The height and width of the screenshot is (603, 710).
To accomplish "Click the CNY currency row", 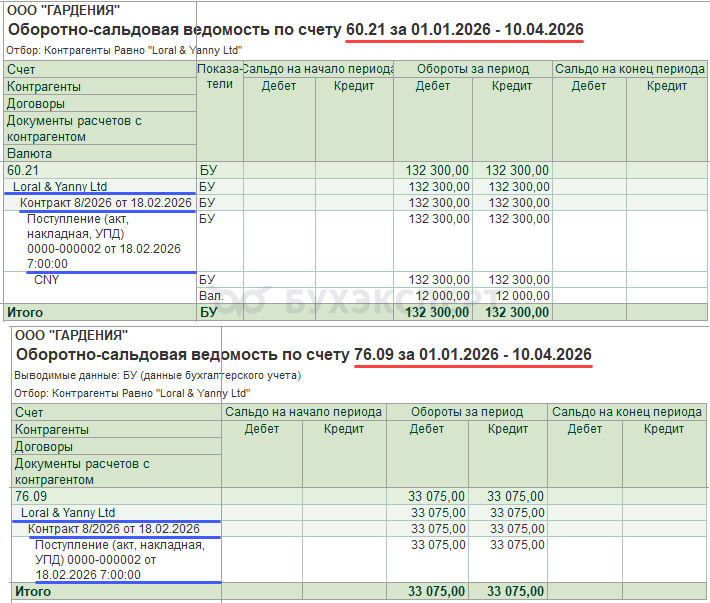I will click(x=46, y=279).
